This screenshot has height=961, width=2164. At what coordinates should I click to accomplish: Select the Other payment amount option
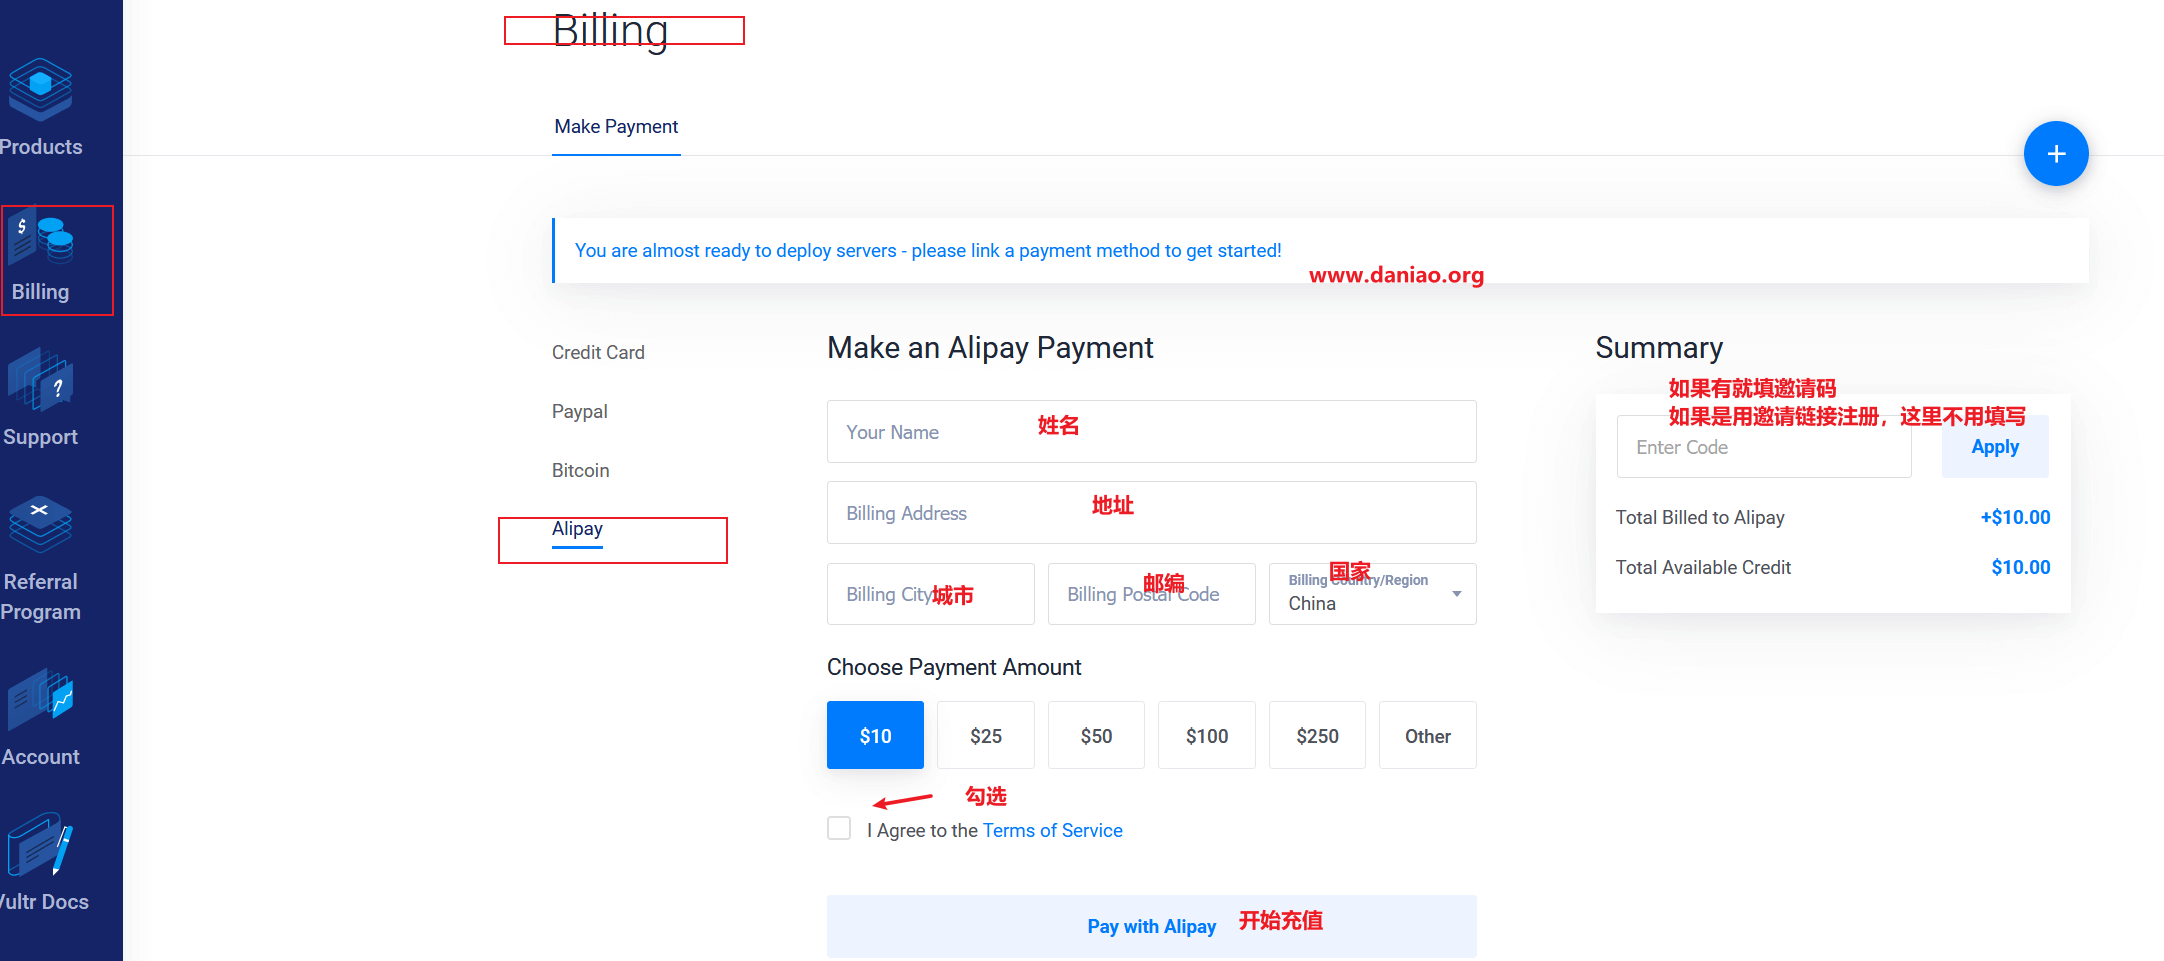[1427, 735]
